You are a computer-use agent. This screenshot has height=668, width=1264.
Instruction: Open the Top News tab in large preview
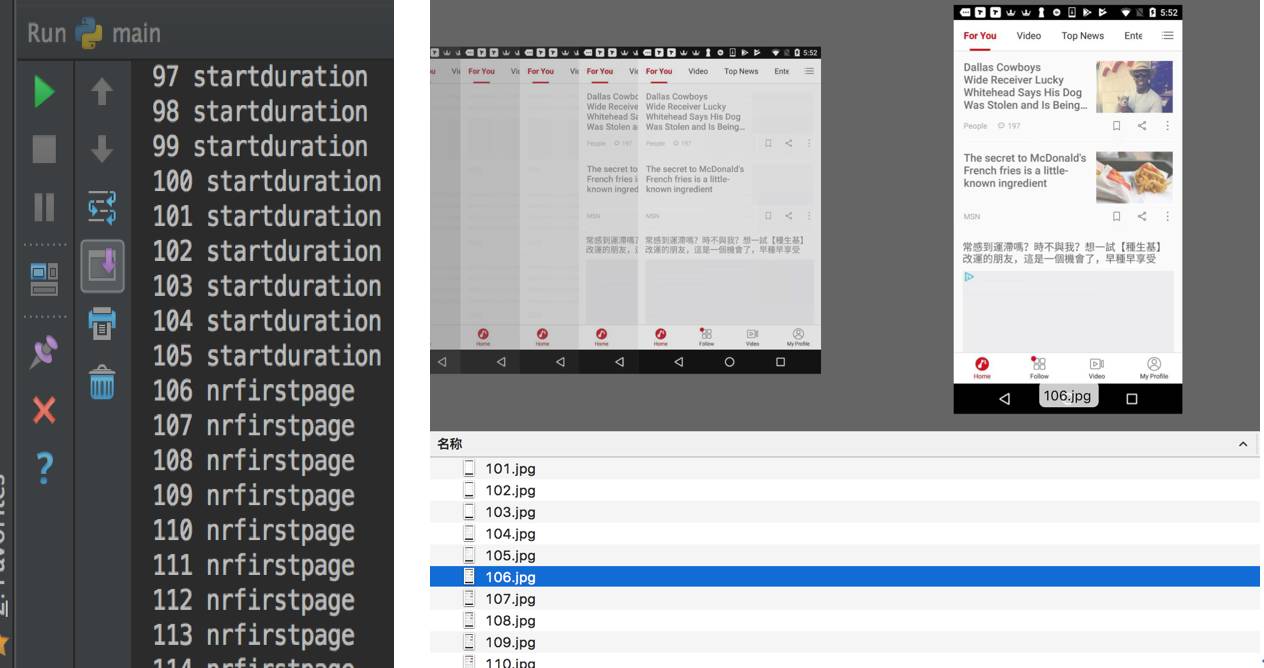1083,36
